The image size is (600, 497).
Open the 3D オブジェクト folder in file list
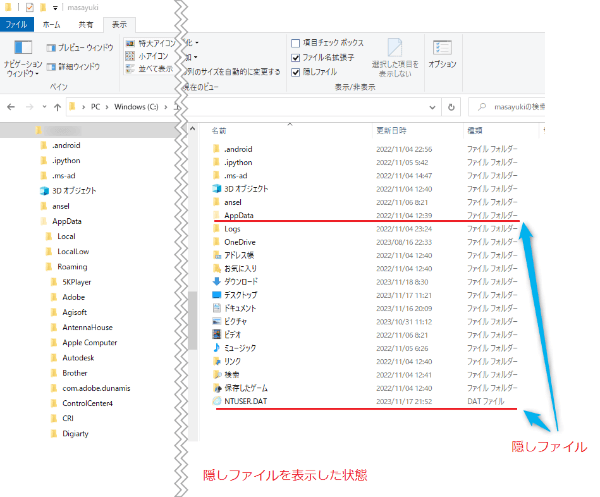(240, 189)
